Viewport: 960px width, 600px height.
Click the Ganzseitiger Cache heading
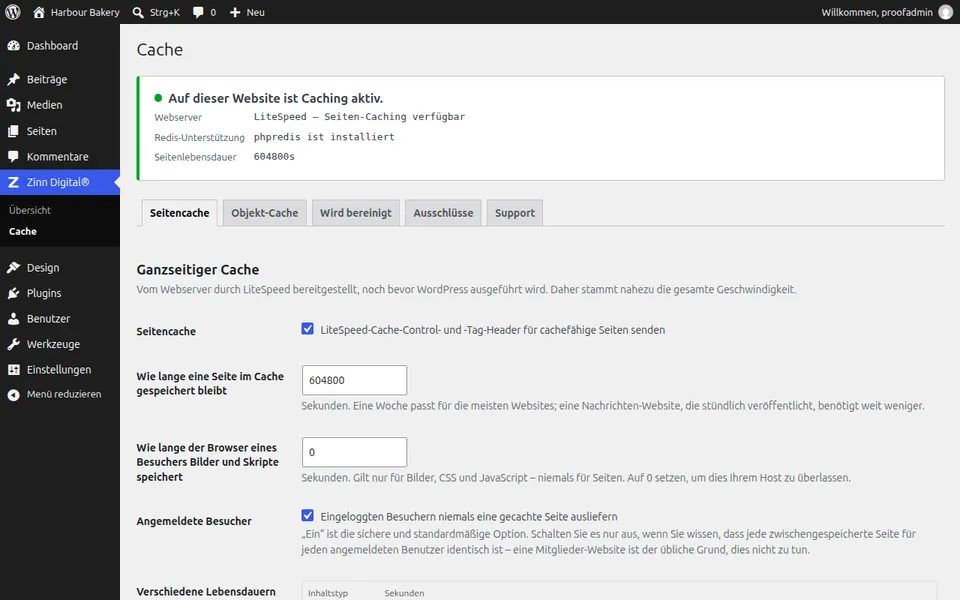(198, 270)
